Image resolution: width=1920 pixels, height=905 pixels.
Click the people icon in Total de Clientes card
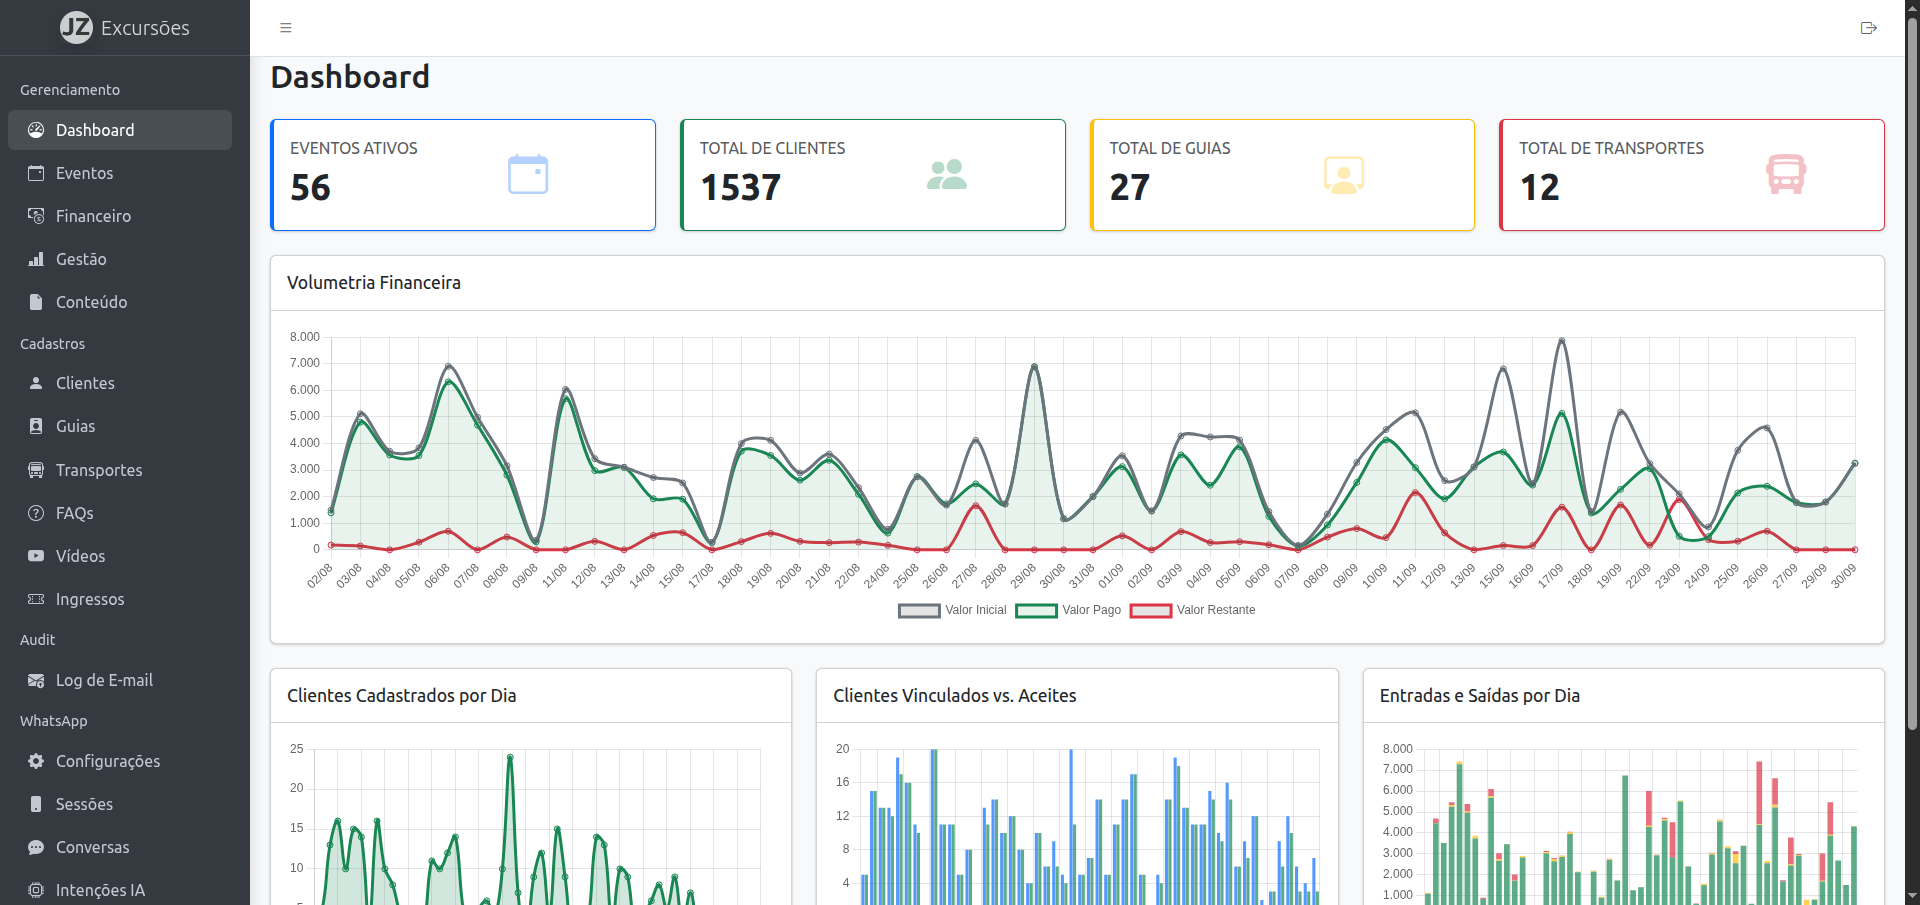click(x=946, y=175)
